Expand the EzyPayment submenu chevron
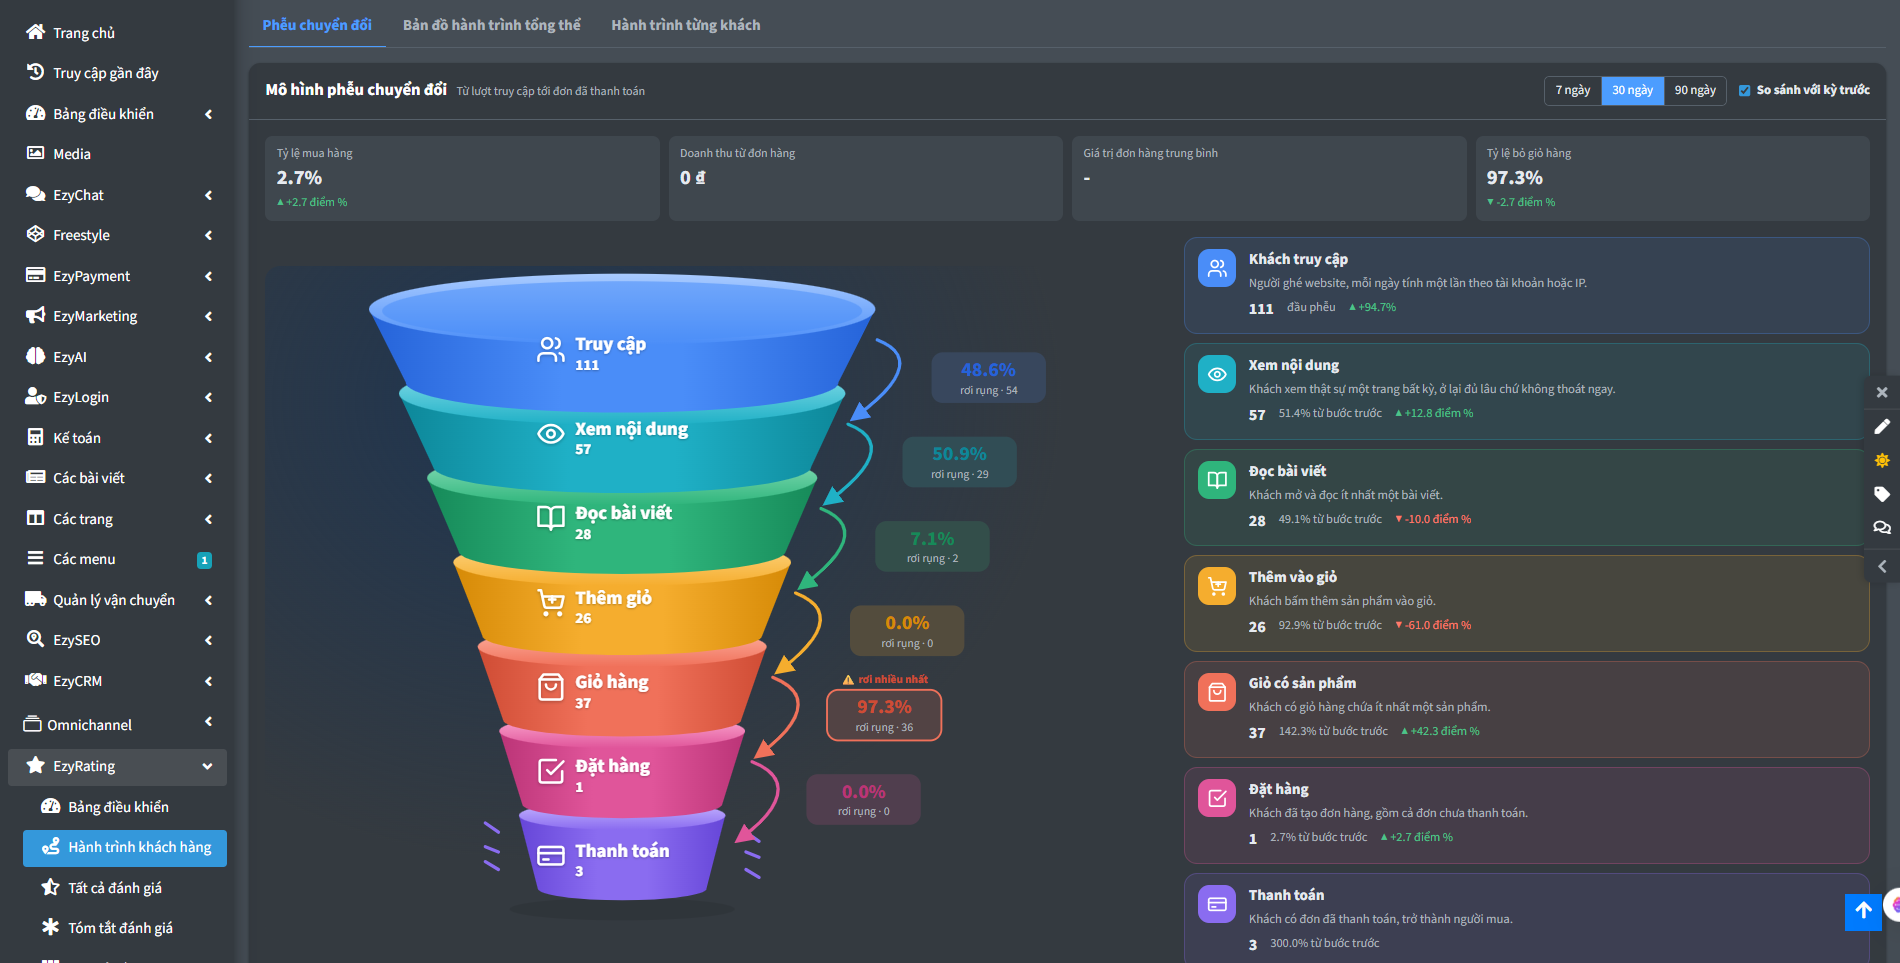1900x963 pixels. tap(208, 276)
